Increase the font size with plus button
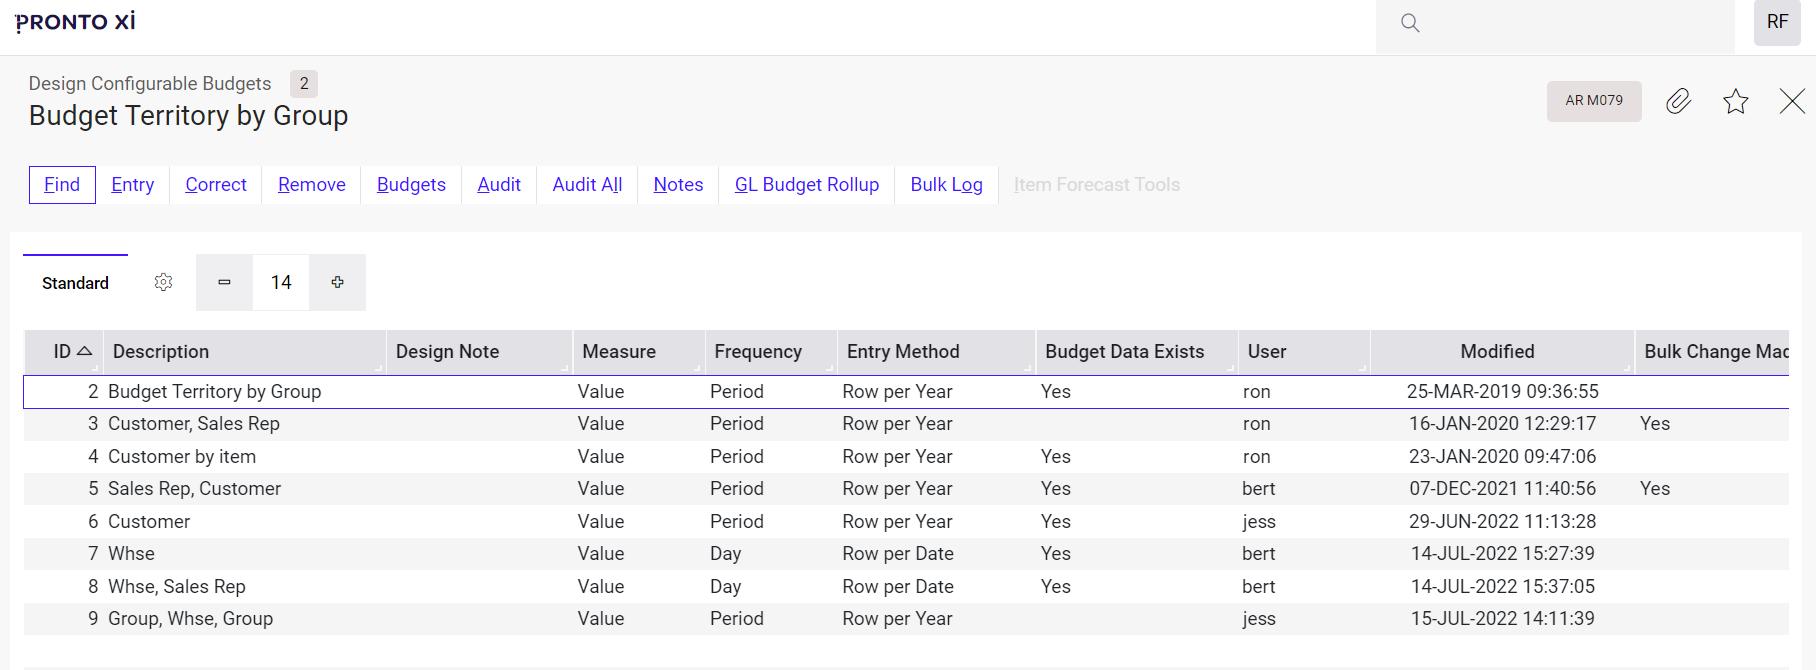The width and height of the screenshot is (1816, 670). (x=337, y=283)
